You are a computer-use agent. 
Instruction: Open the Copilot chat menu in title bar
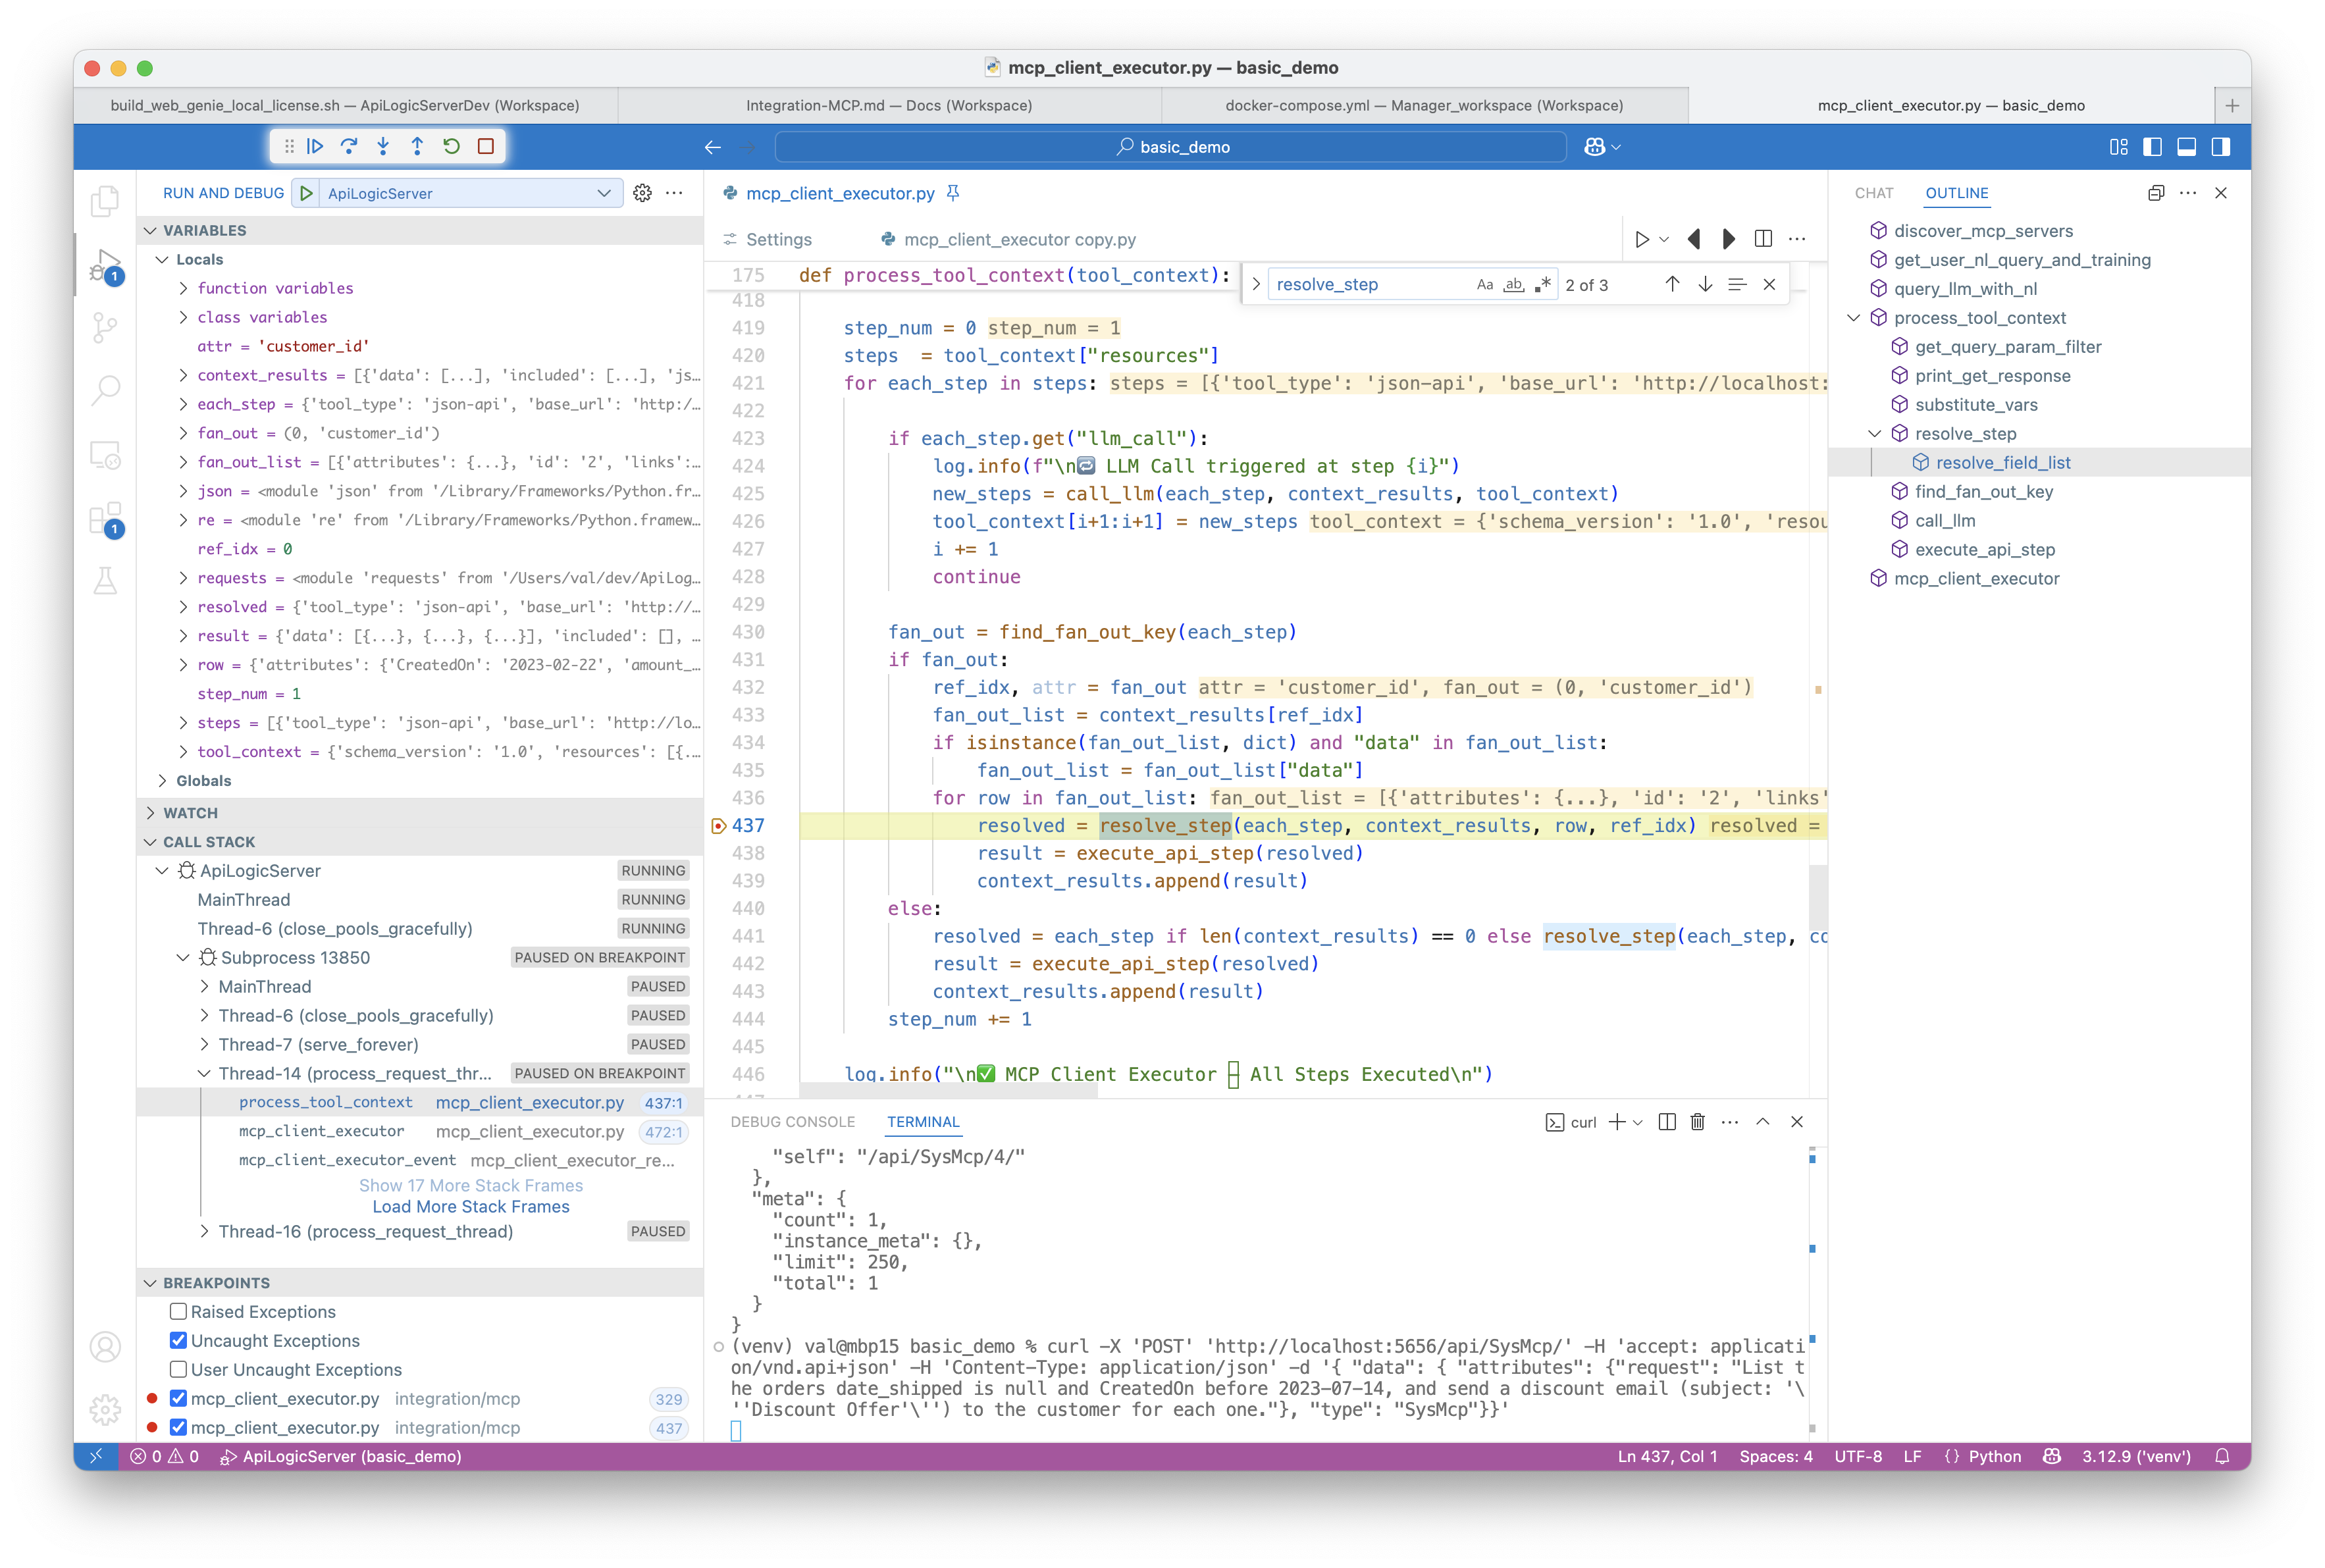tap(1602, 147)
